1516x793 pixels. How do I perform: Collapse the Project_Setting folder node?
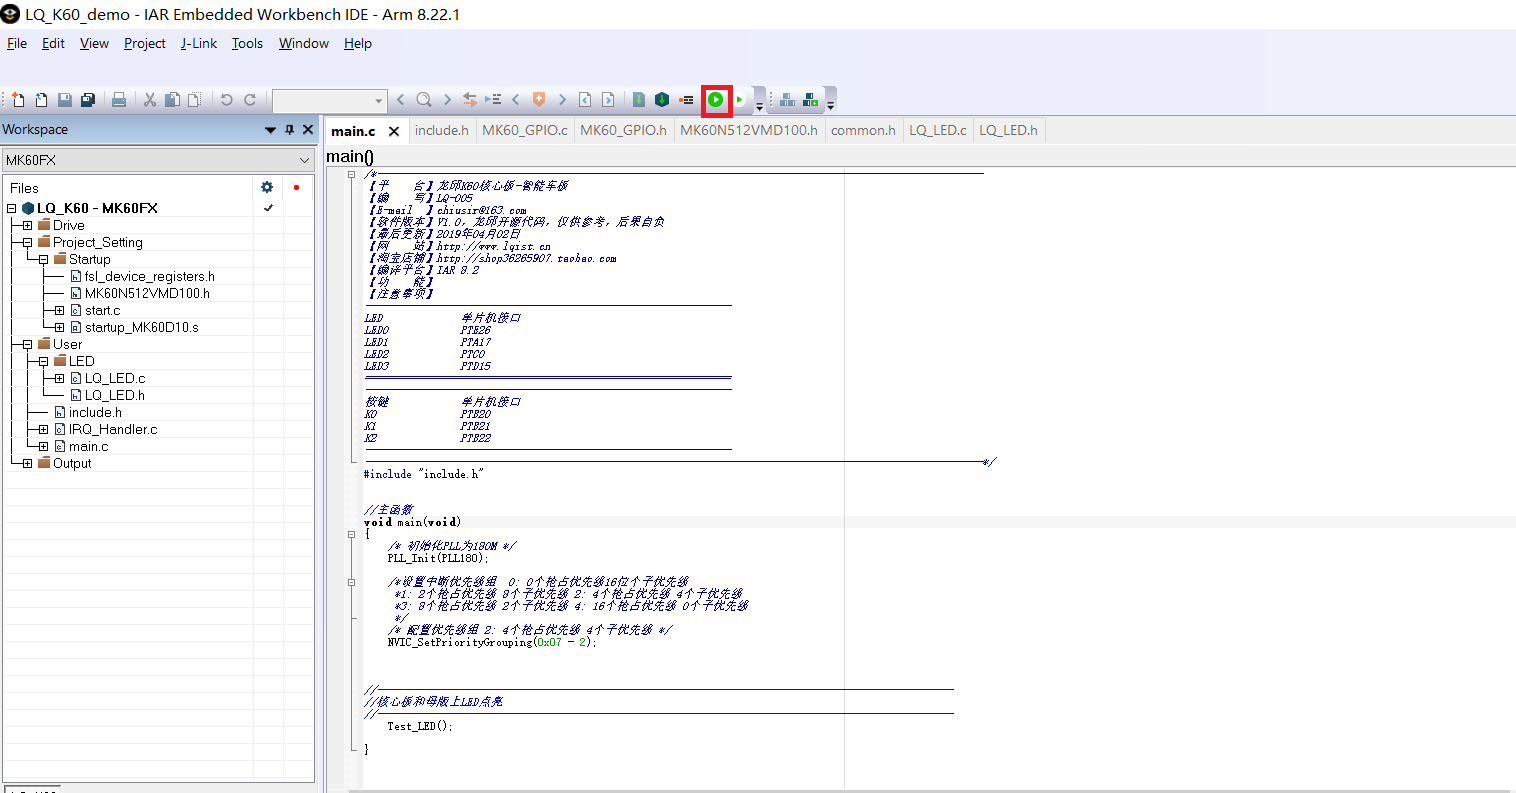27,242
